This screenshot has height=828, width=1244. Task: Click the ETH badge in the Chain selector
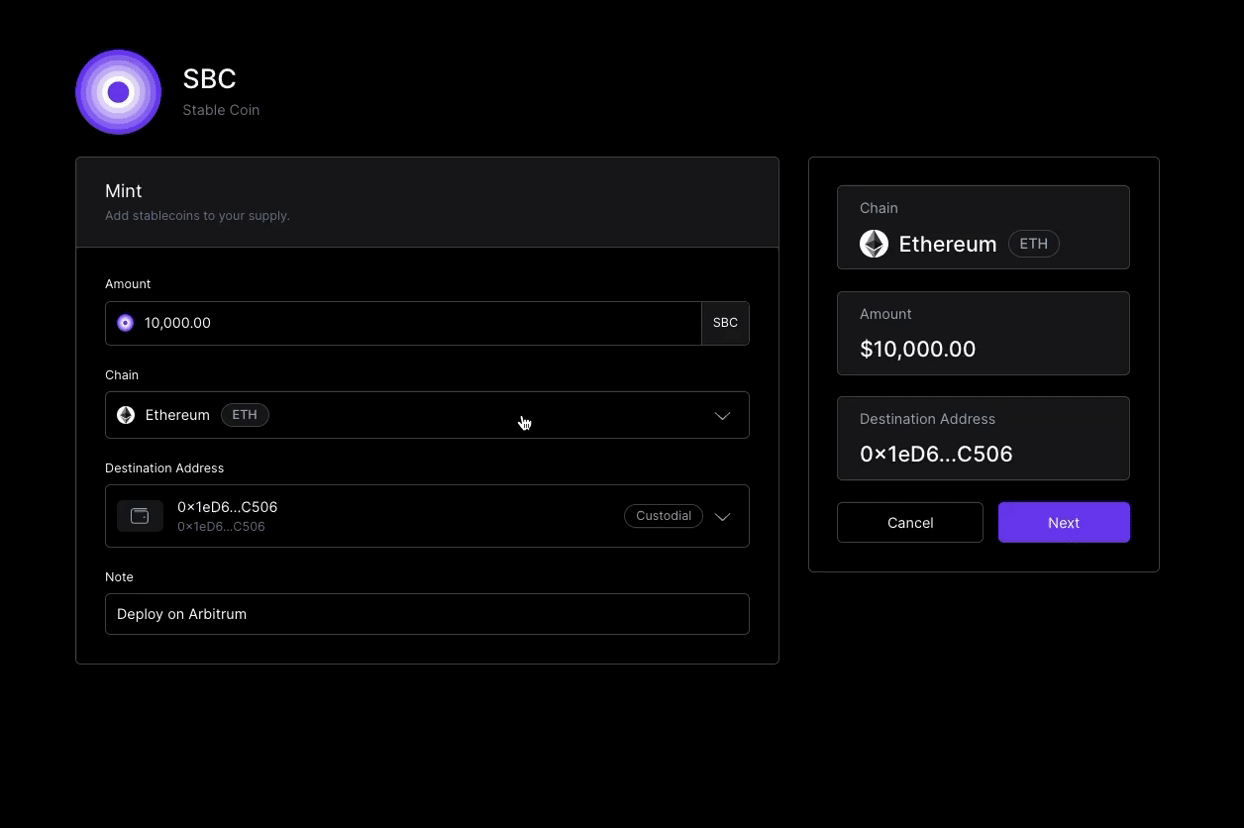coord(245,415)
